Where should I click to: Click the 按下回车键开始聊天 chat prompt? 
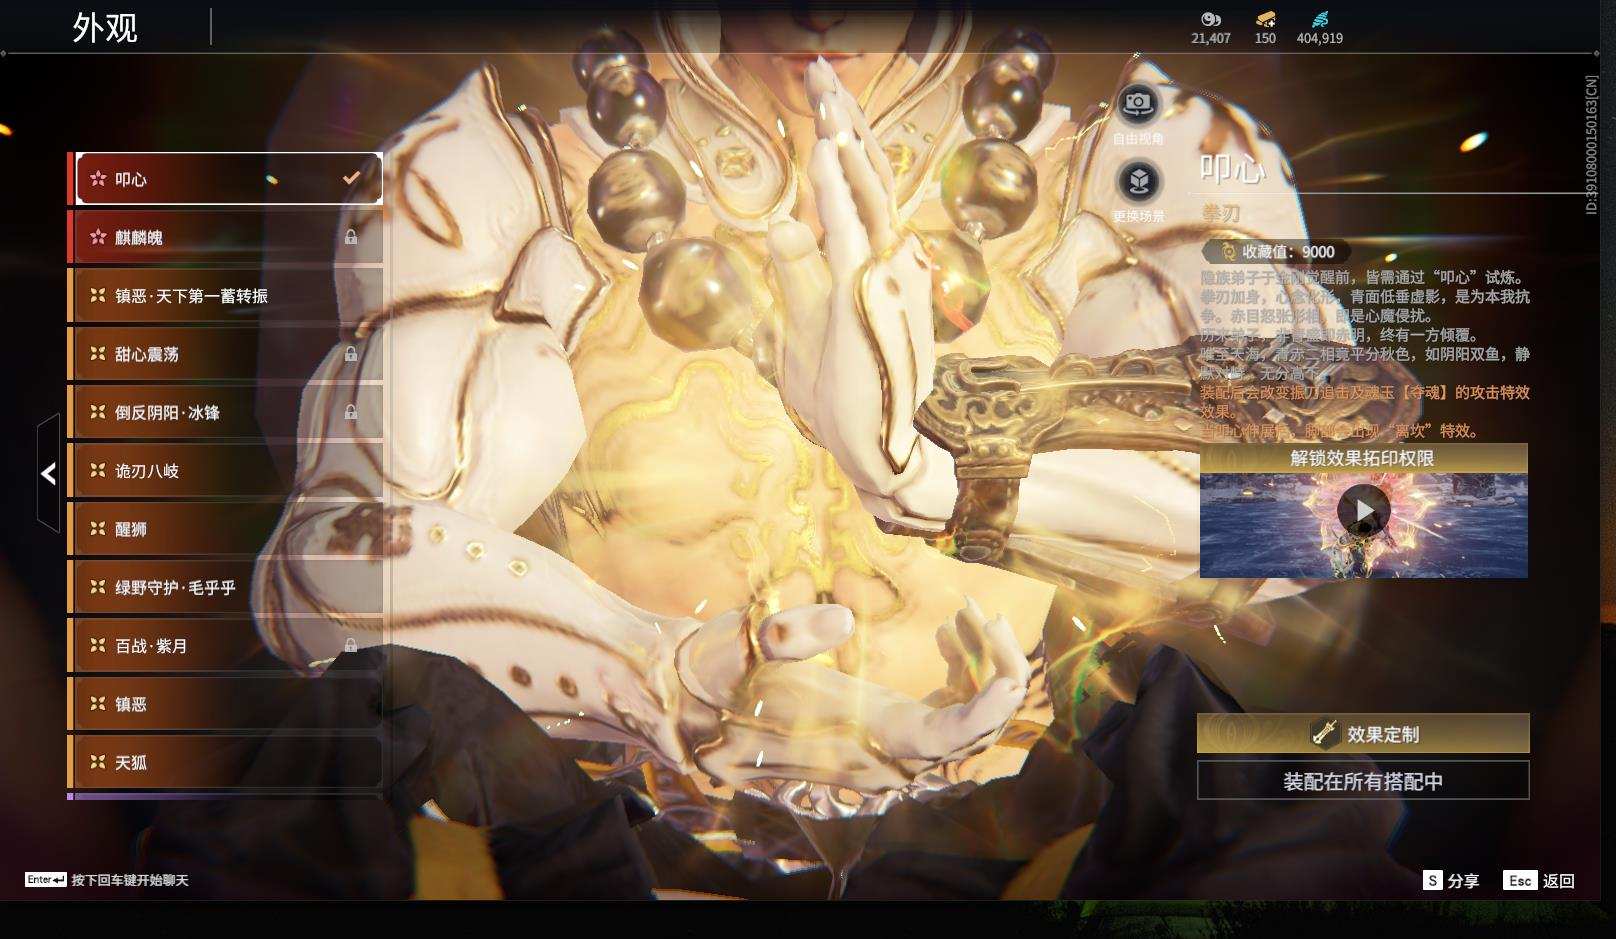pyautogui.click(x=130, y=881)
